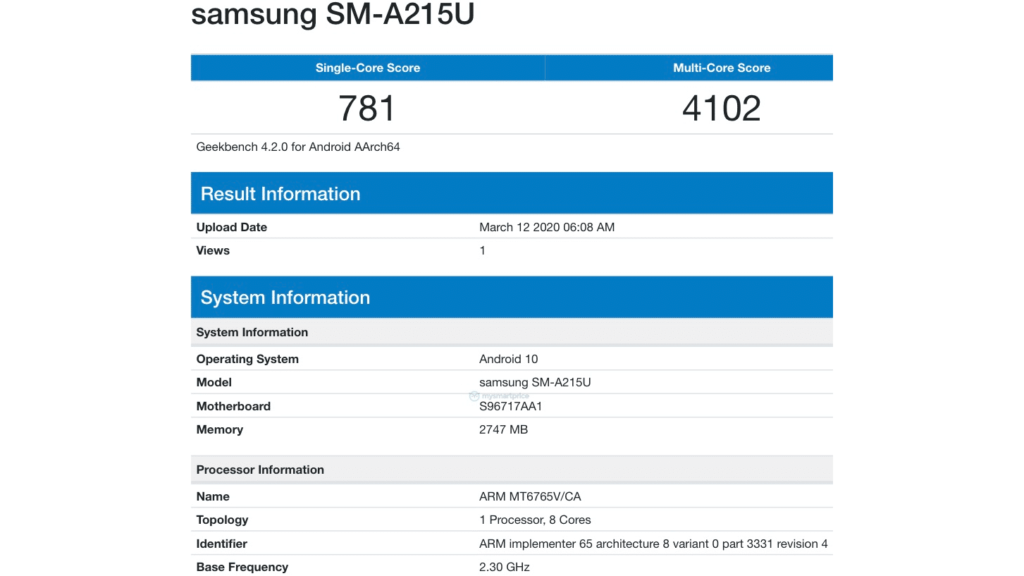
Task: Click the March 12 2020 upload timestamp
Action: click(546, 227)
